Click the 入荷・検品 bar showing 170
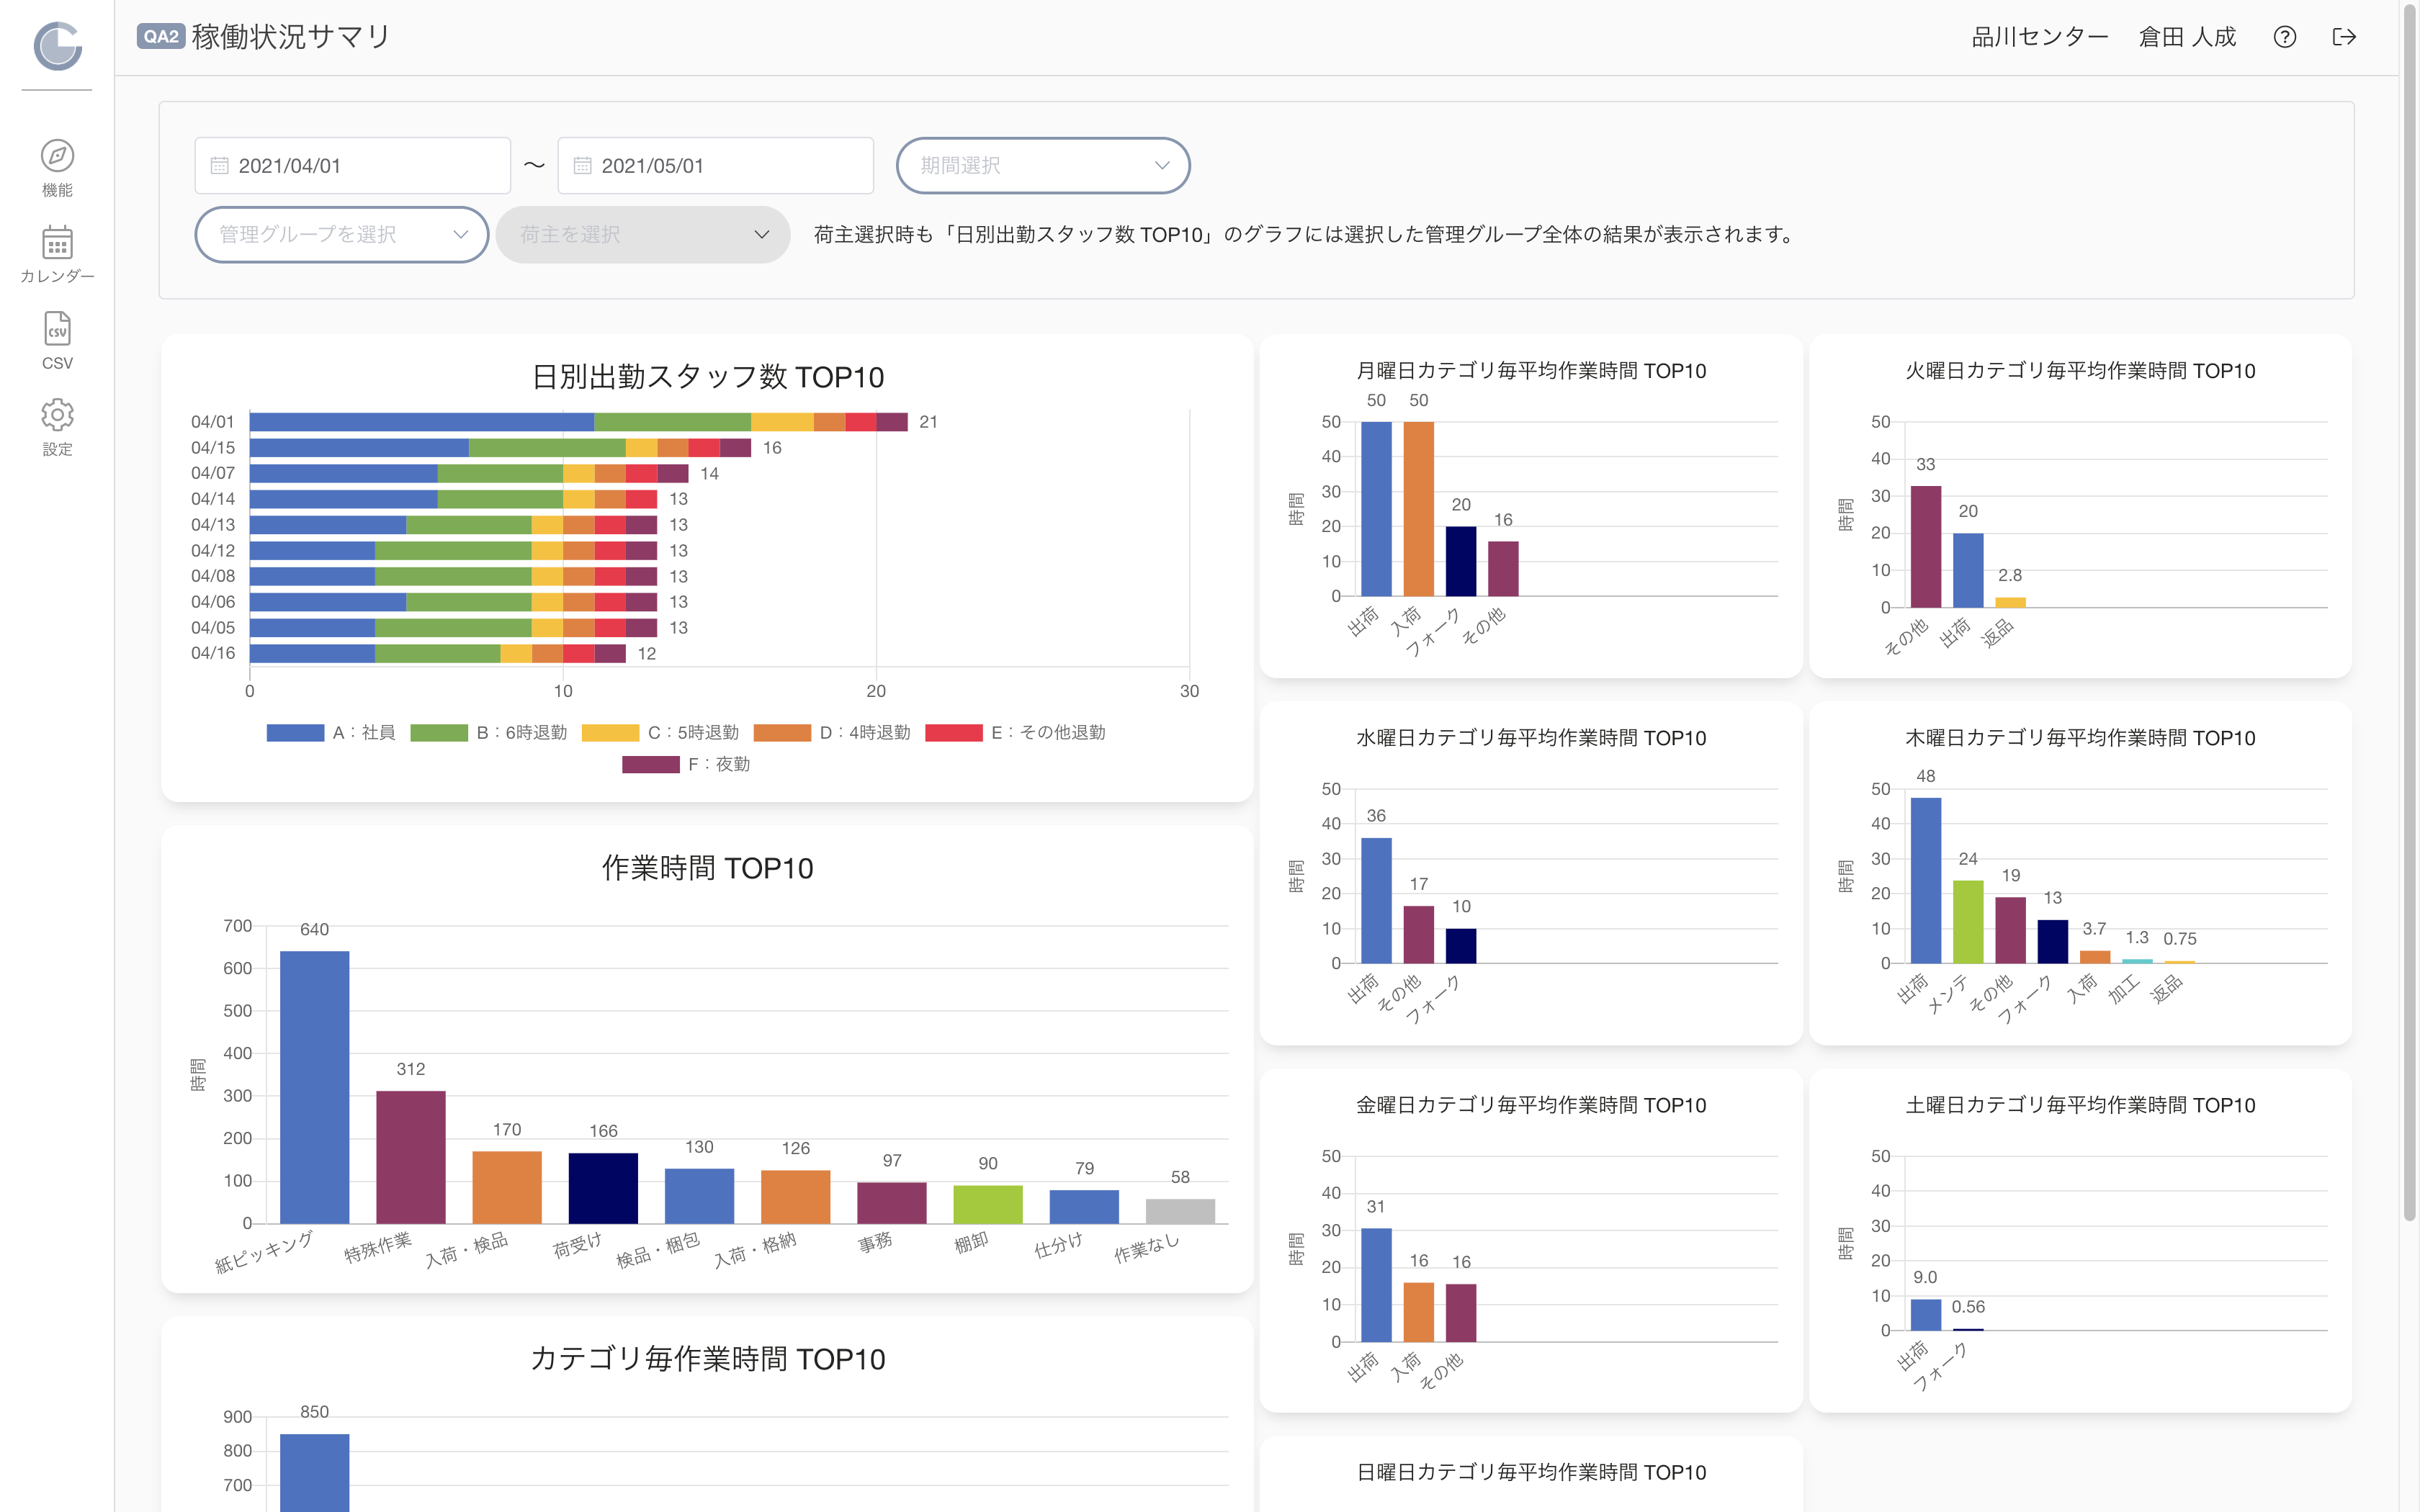Image resolution: width=2420 pixels, height=1512 pixels. tap(507, 1188)
